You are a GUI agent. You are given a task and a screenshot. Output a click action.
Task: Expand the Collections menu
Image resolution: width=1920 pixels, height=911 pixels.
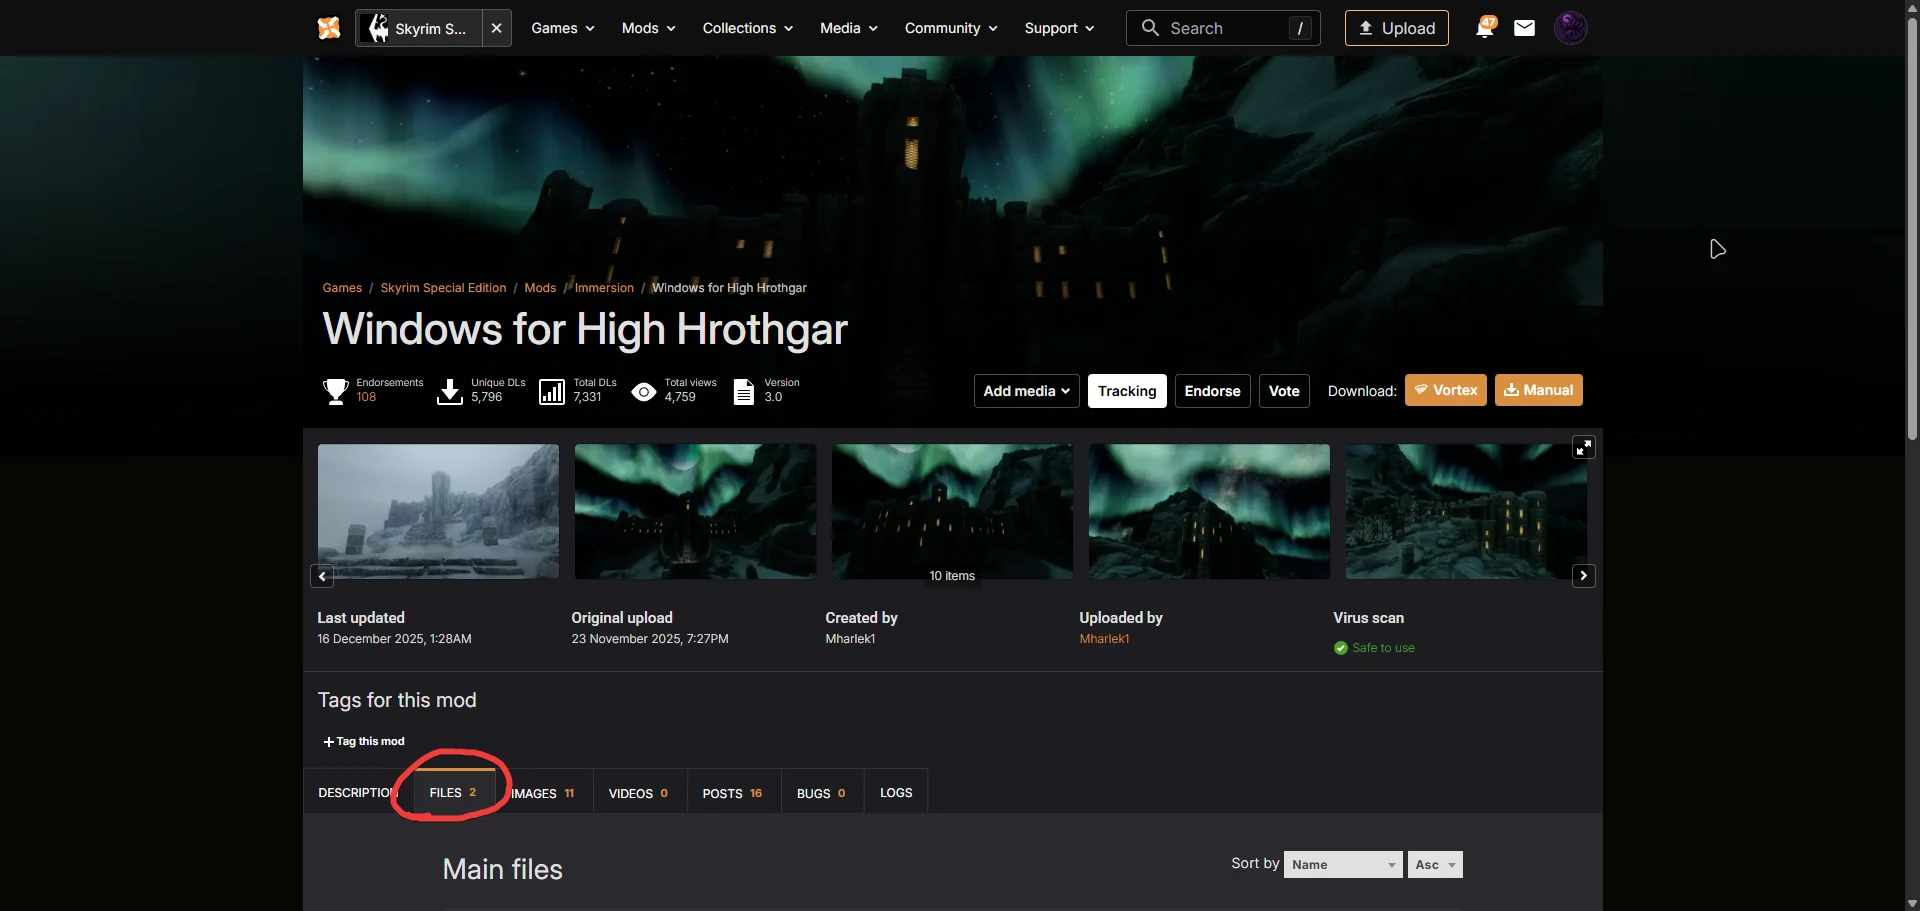click(747, 28)
